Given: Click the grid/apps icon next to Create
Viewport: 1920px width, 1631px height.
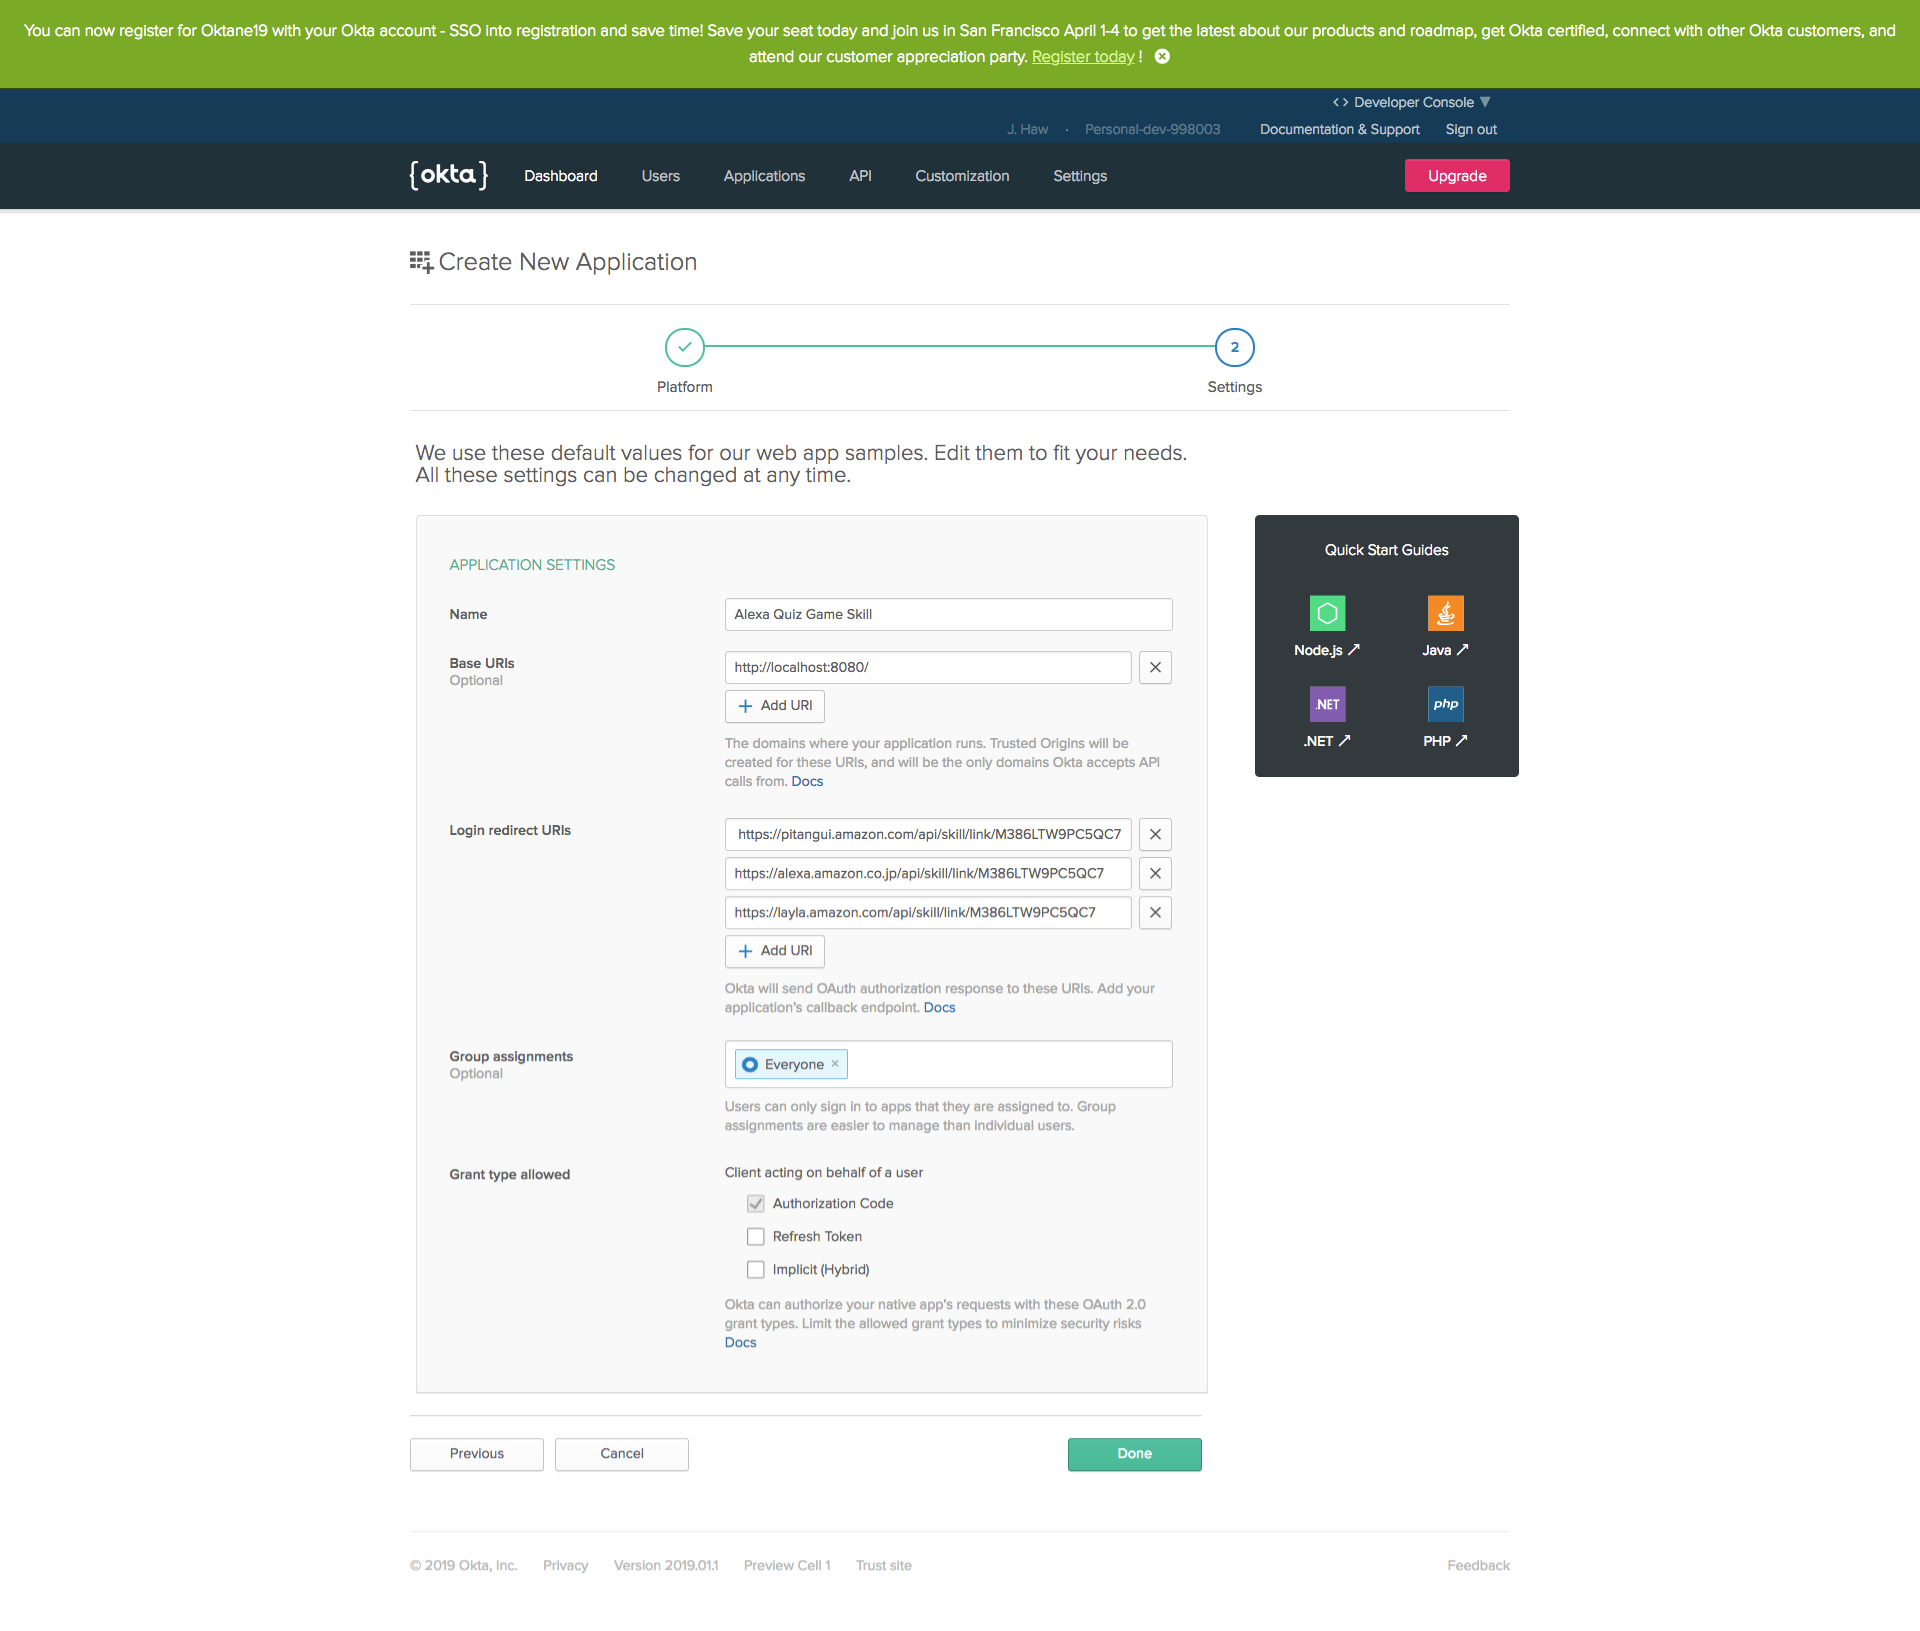Looking at the screenshot, I should click(421, 261).
